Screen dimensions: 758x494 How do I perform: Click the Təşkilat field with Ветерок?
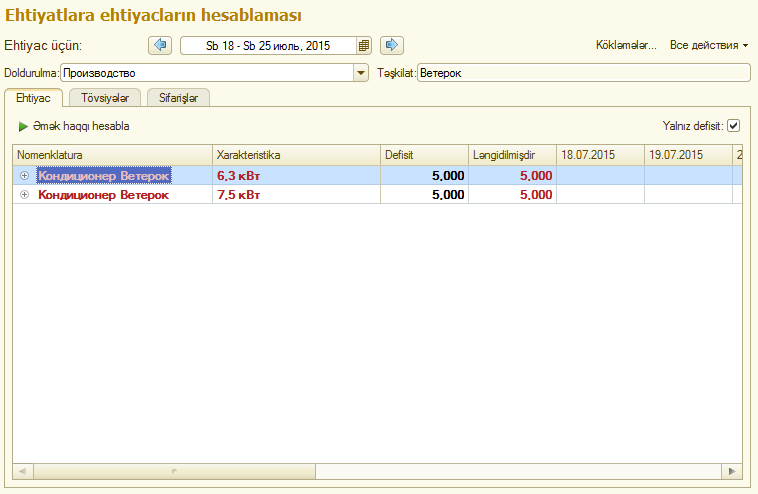[x=582, y=73]
